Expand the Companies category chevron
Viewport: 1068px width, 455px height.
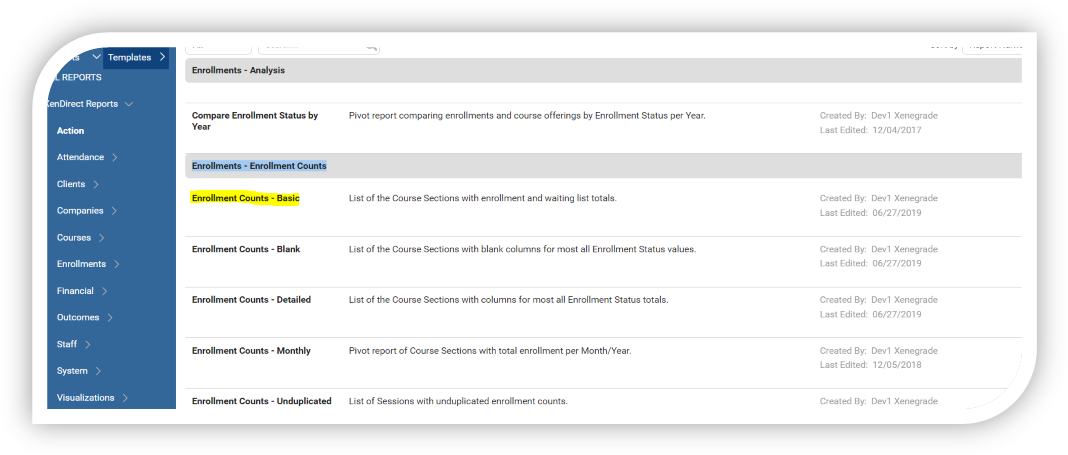coord(114,211)
